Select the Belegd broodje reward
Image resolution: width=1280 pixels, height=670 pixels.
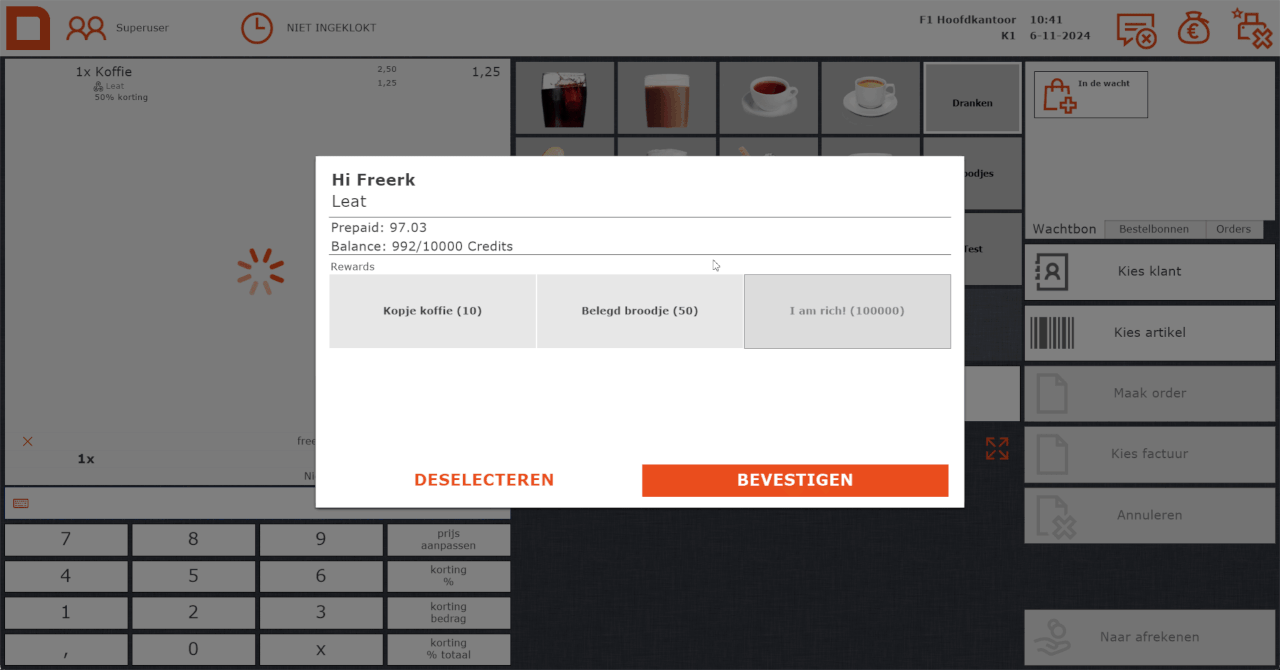pos(640,311)
